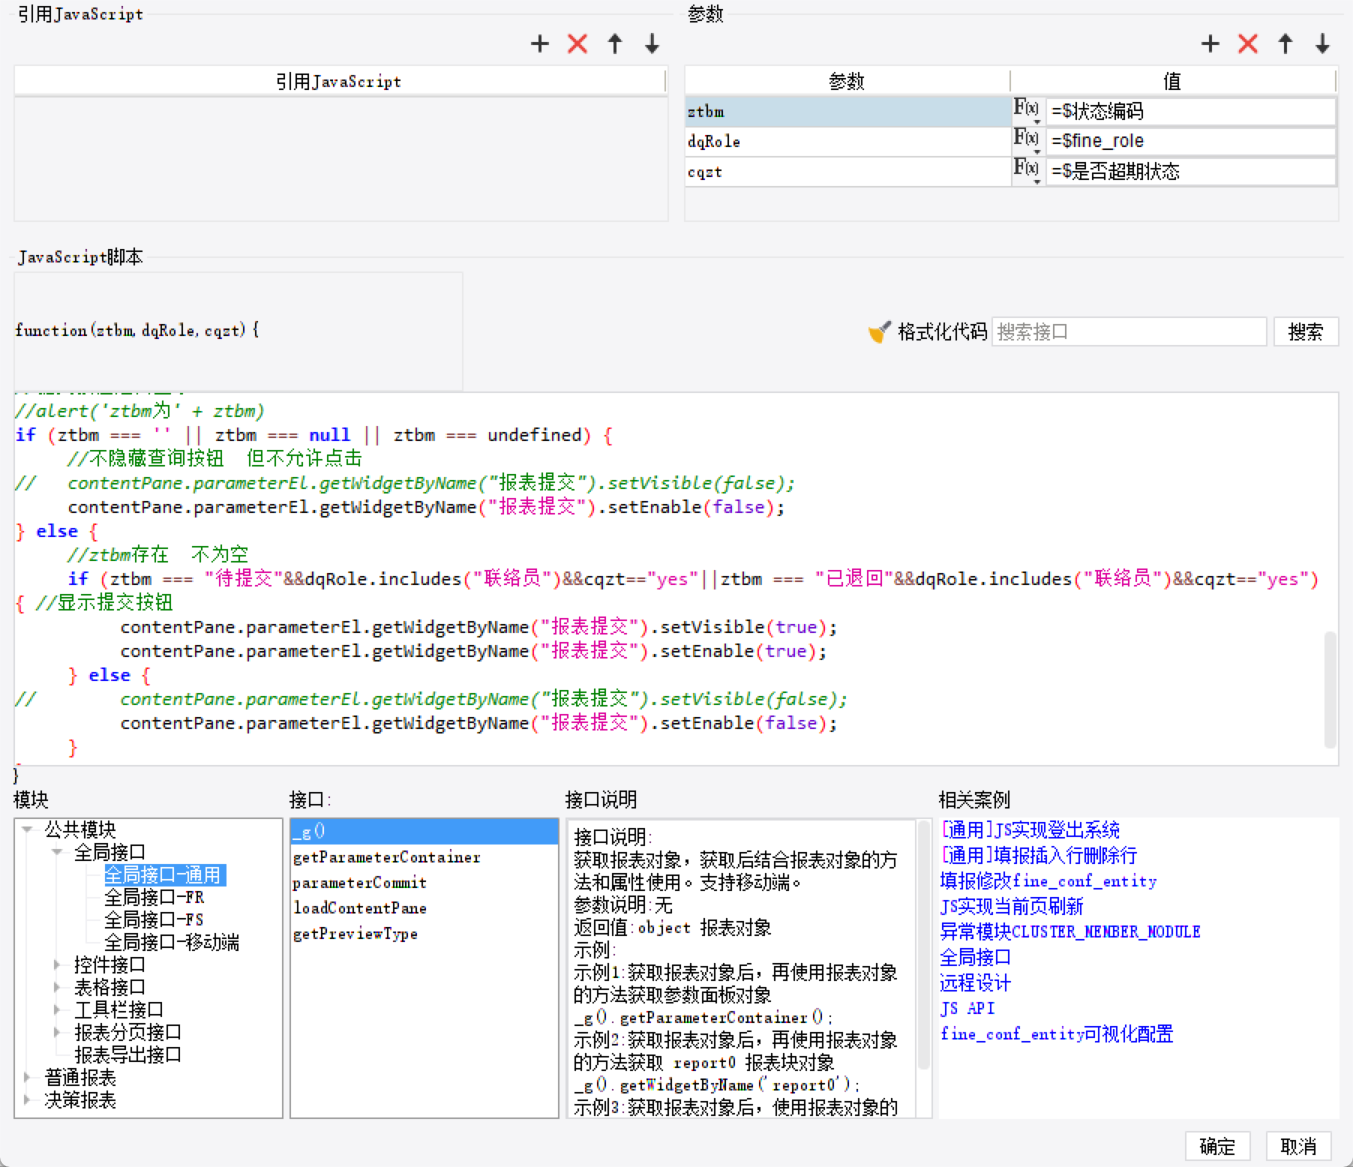Open the JS实现当前页刷新 link

pyautogui.click(x=1011, y=906)
